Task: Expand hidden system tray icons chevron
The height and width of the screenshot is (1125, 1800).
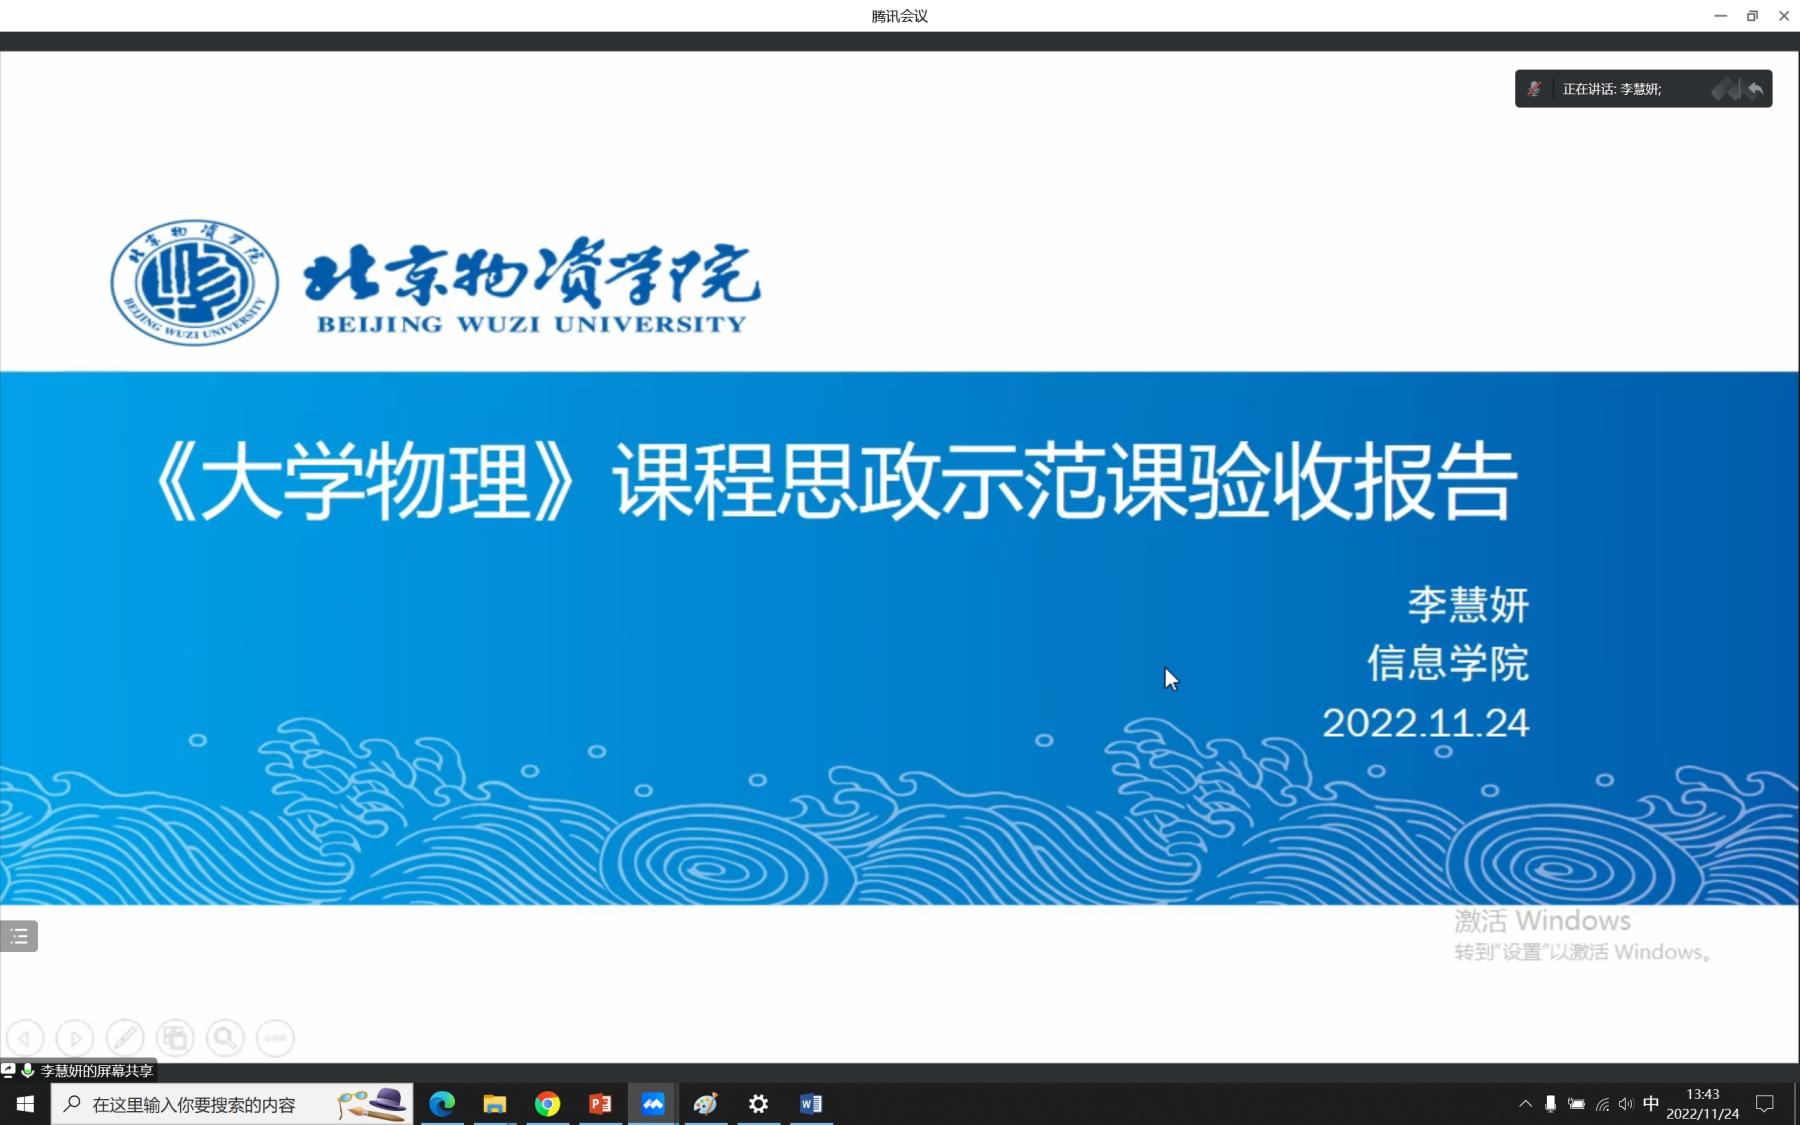Action: pos(1525,1104)
